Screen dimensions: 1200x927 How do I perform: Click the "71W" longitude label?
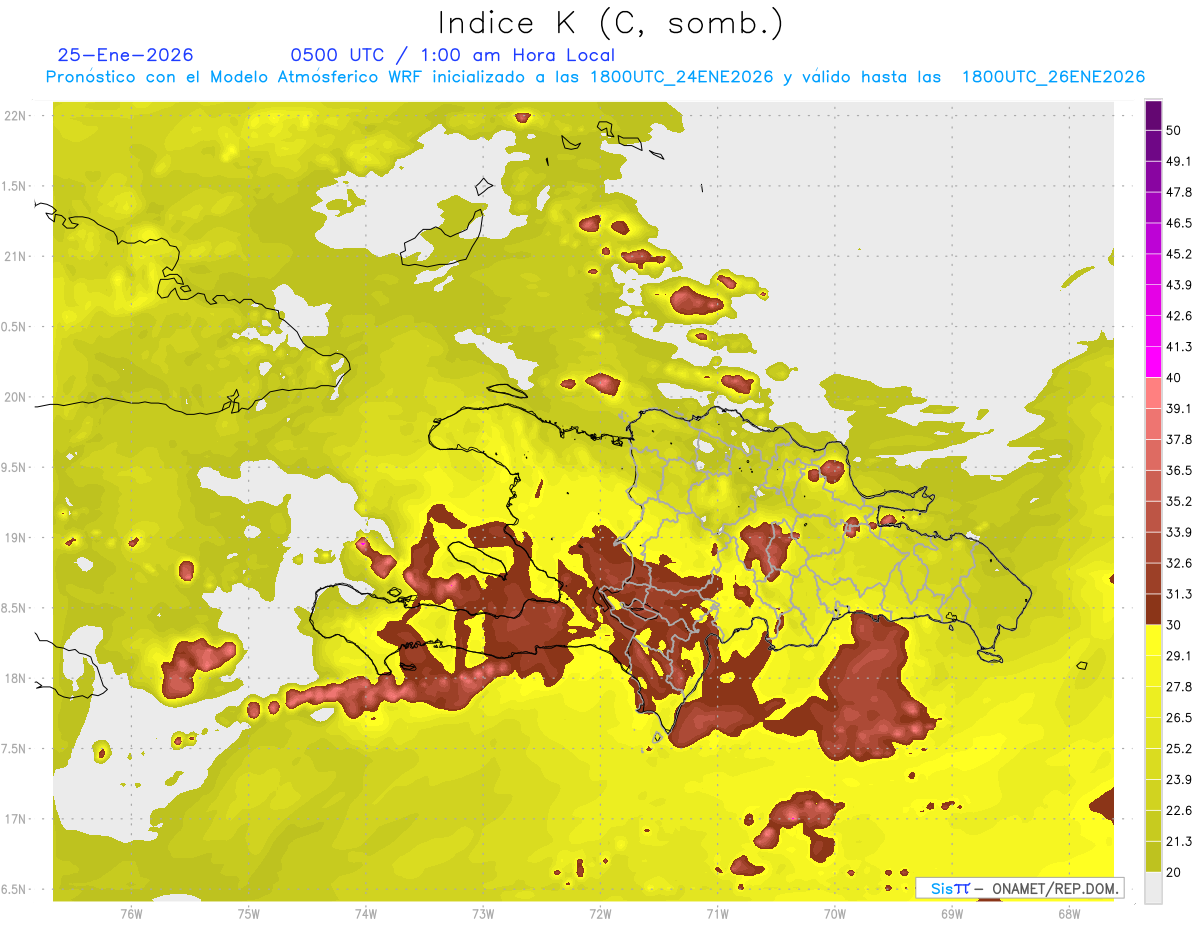pos(717,913)
